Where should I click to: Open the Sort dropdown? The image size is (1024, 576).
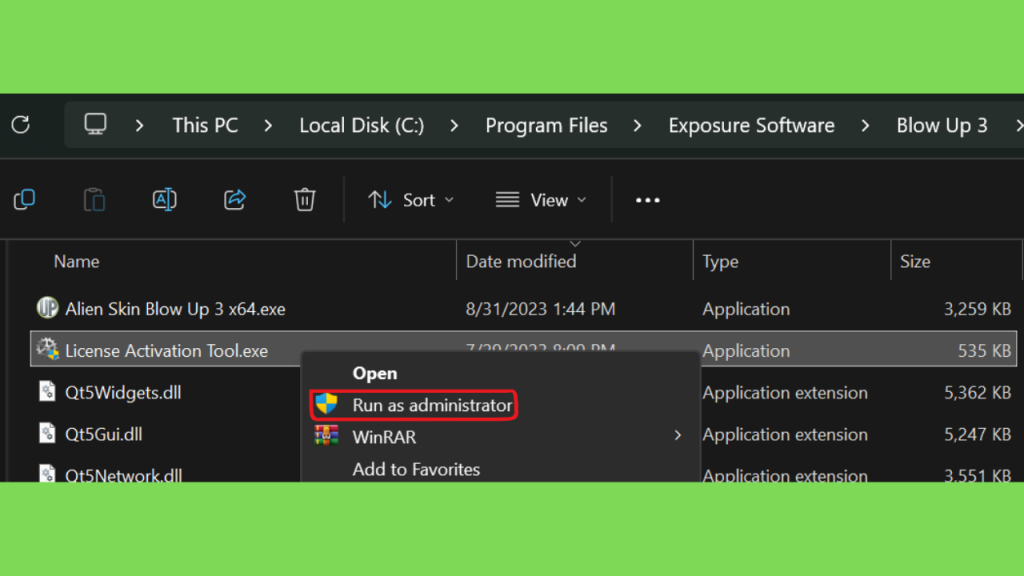(x=410, y=200)
